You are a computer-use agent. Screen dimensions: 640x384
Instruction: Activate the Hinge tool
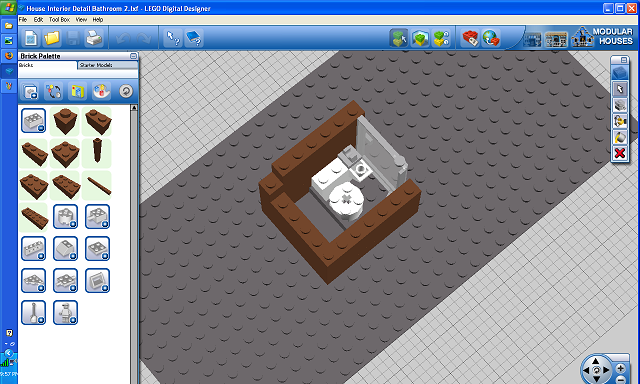point(620,121)
